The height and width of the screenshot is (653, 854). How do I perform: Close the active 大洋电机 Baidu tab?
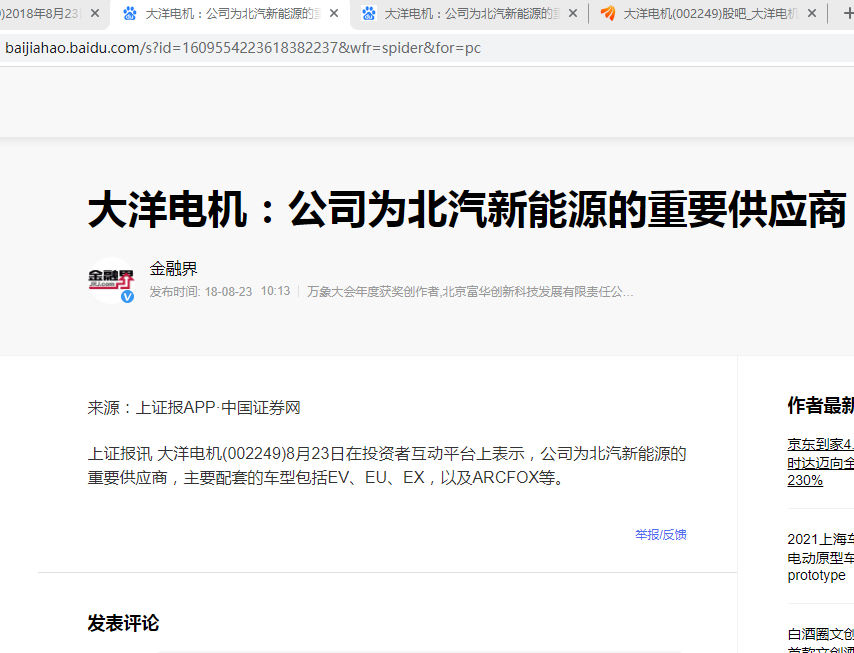coord(334,14)
